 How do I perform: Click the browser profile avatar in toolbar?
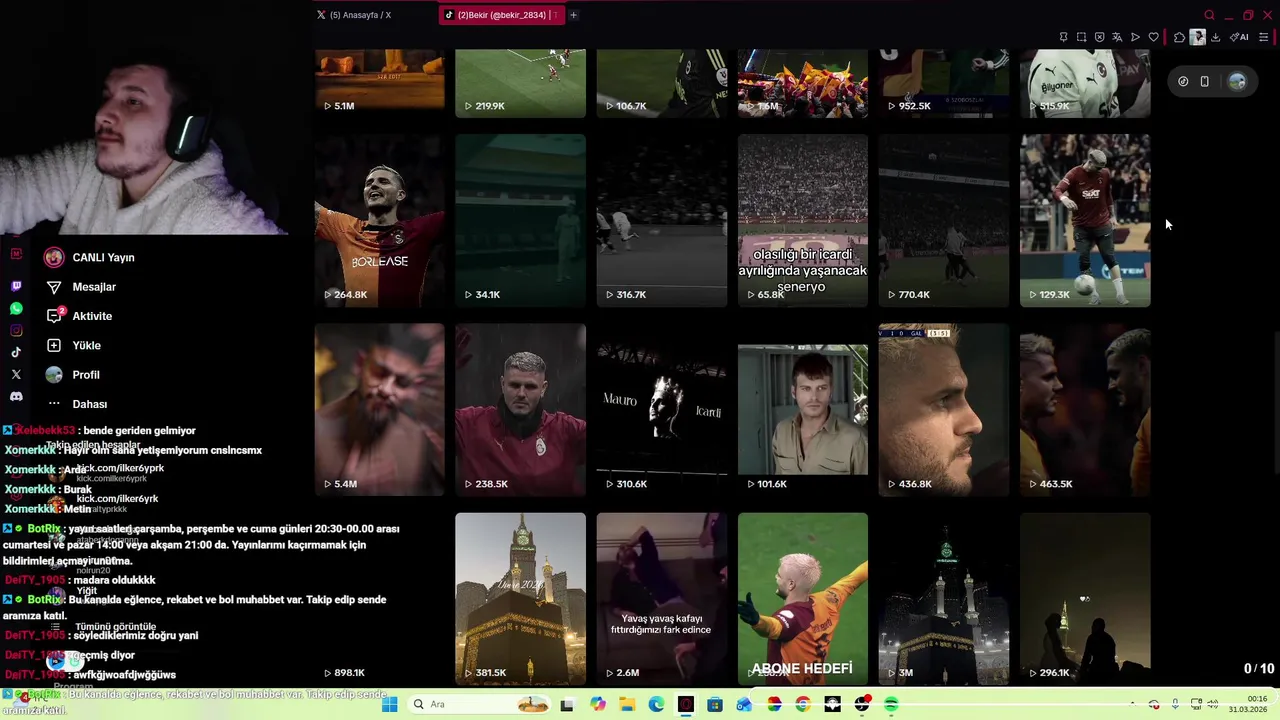pos(1197,37)
